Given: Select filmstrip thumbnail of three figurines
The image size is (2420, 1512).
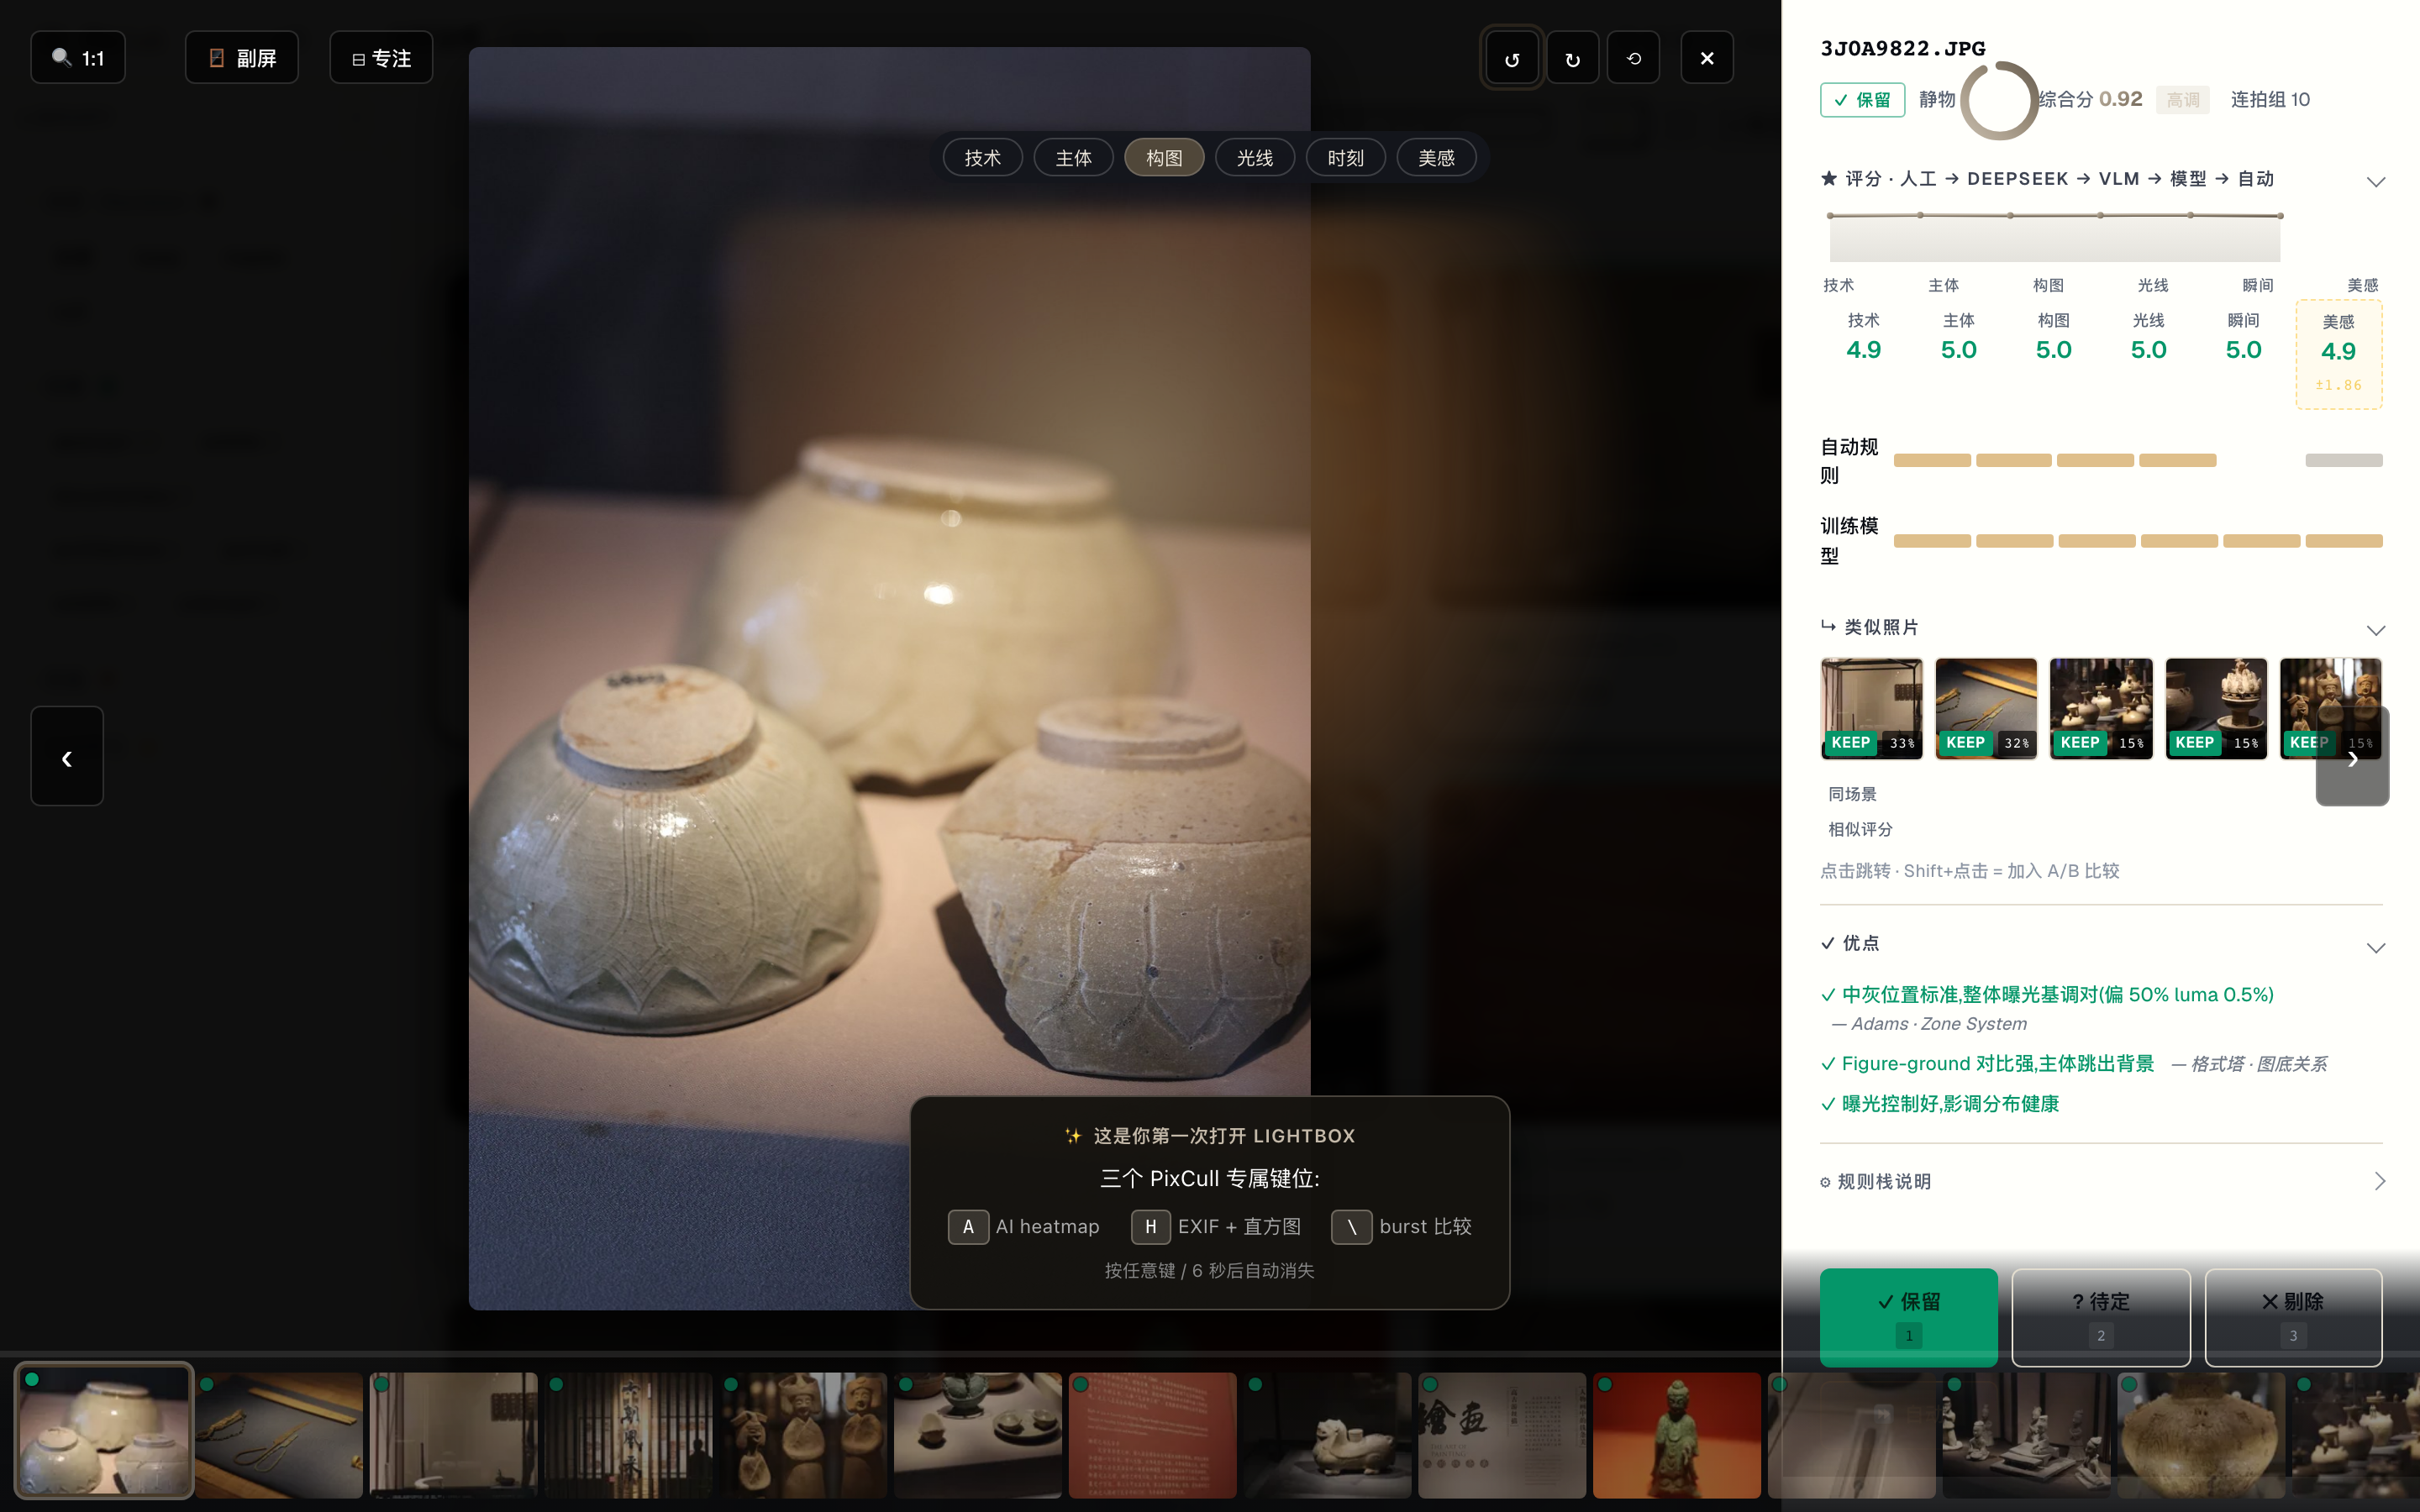Looking at the screenshot, I should coord(803,1434).
